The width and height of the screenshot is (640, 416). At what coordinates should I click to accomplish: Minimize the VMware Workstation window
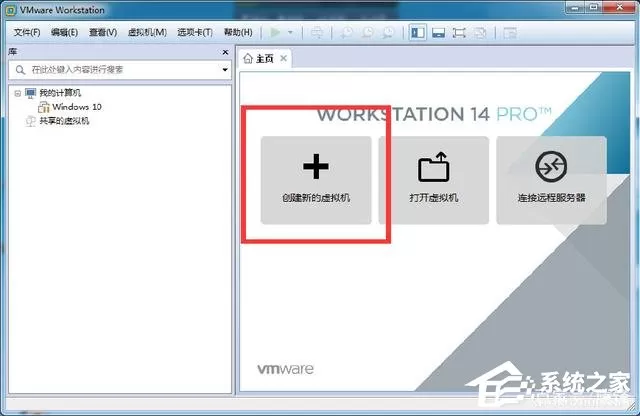[x=575, y=7]
